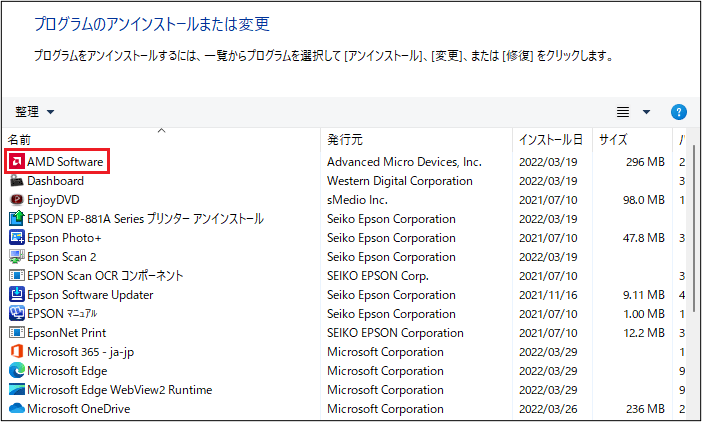Screen dimensions: 702x422
Task: Select the EpsonNet Print icon
Action: (17, 333)
